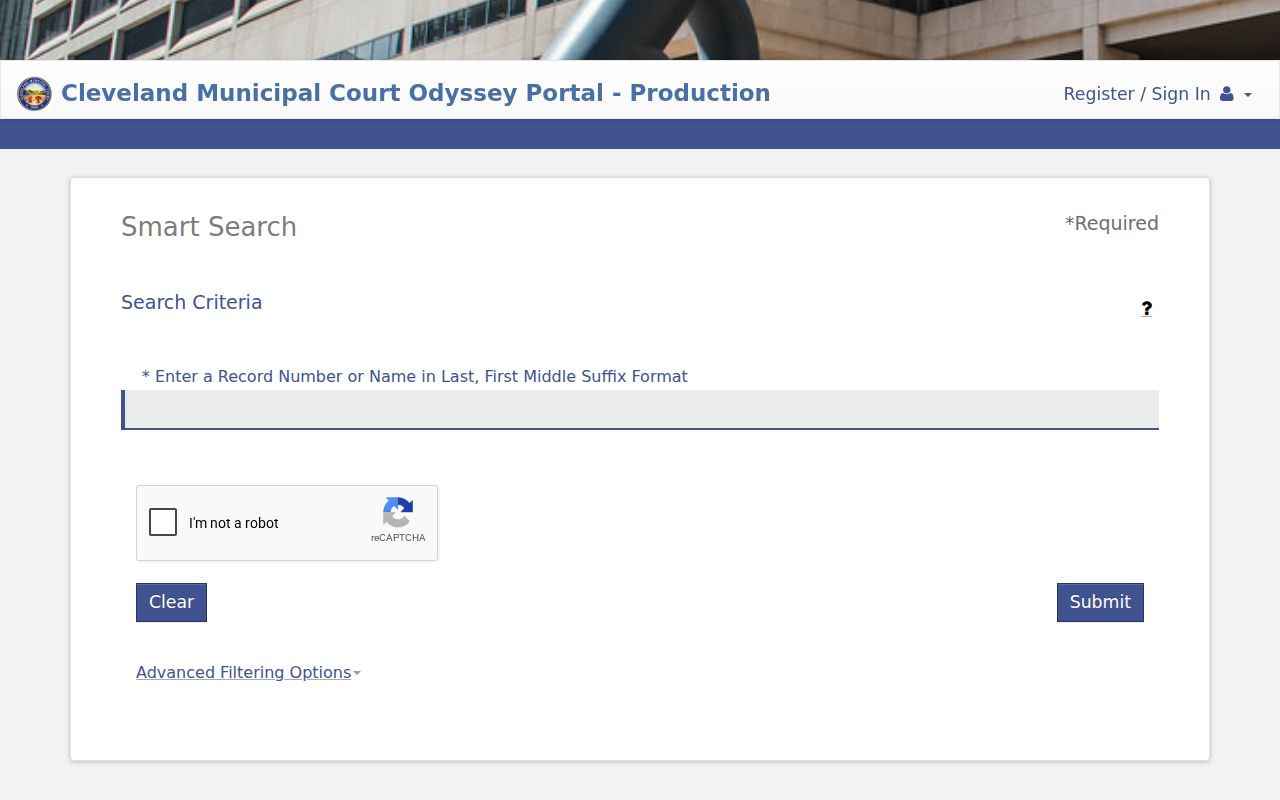This screenshot has height=800, width=1280.
Task: Click the reCAPTCHA logo icon
Action: 398,513
